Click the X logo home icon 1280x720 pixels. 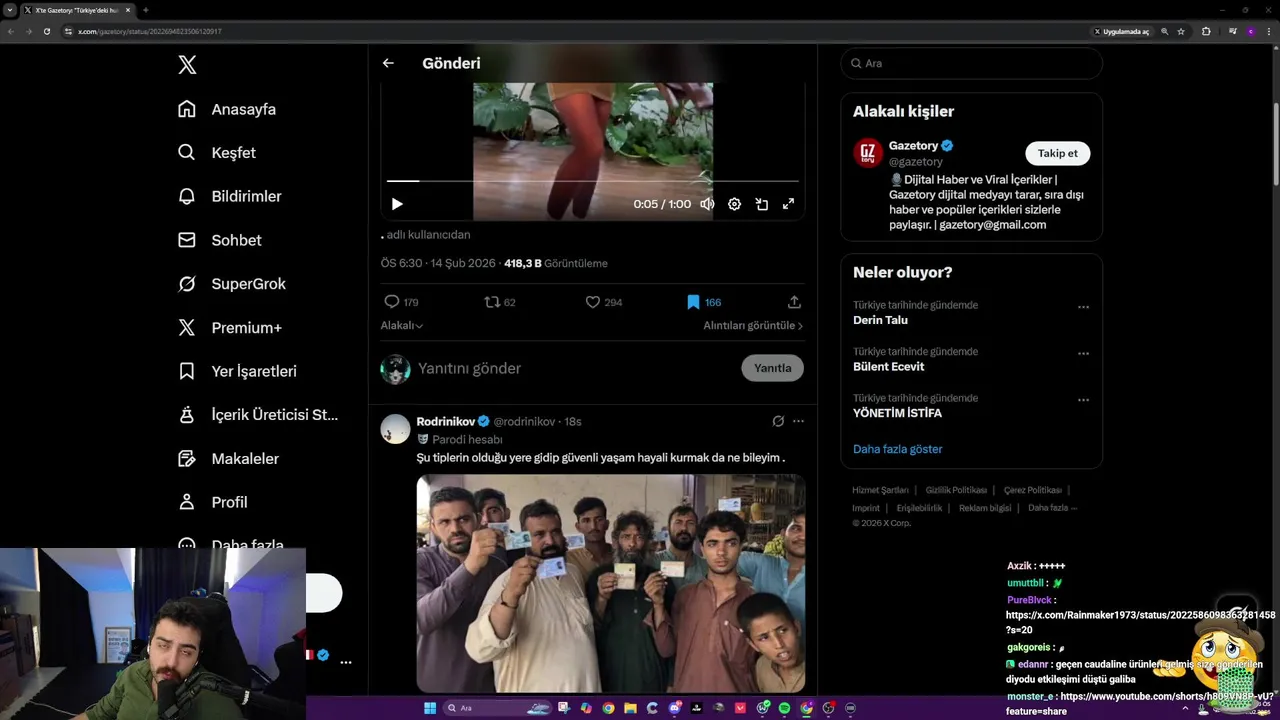[187, 65]
